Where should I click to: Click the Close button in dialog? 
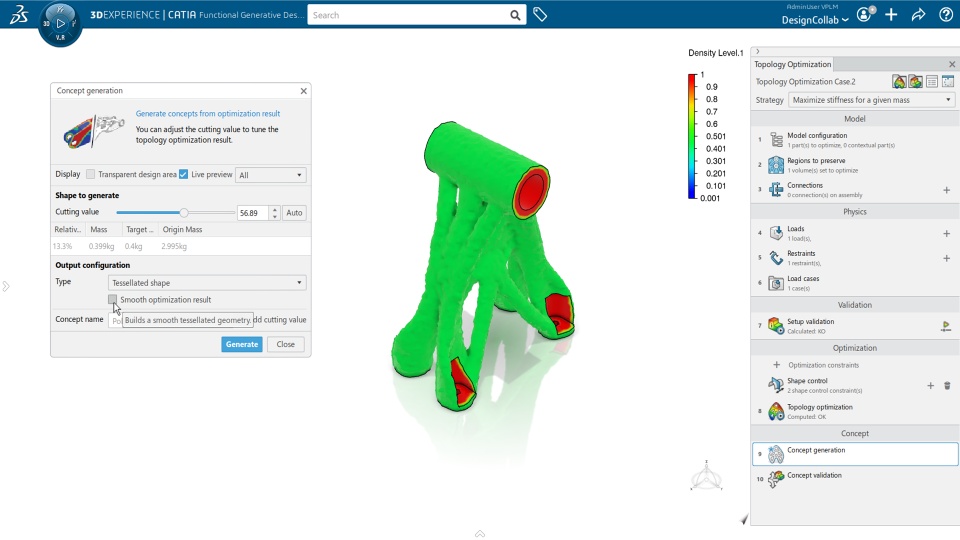(285, 344)
